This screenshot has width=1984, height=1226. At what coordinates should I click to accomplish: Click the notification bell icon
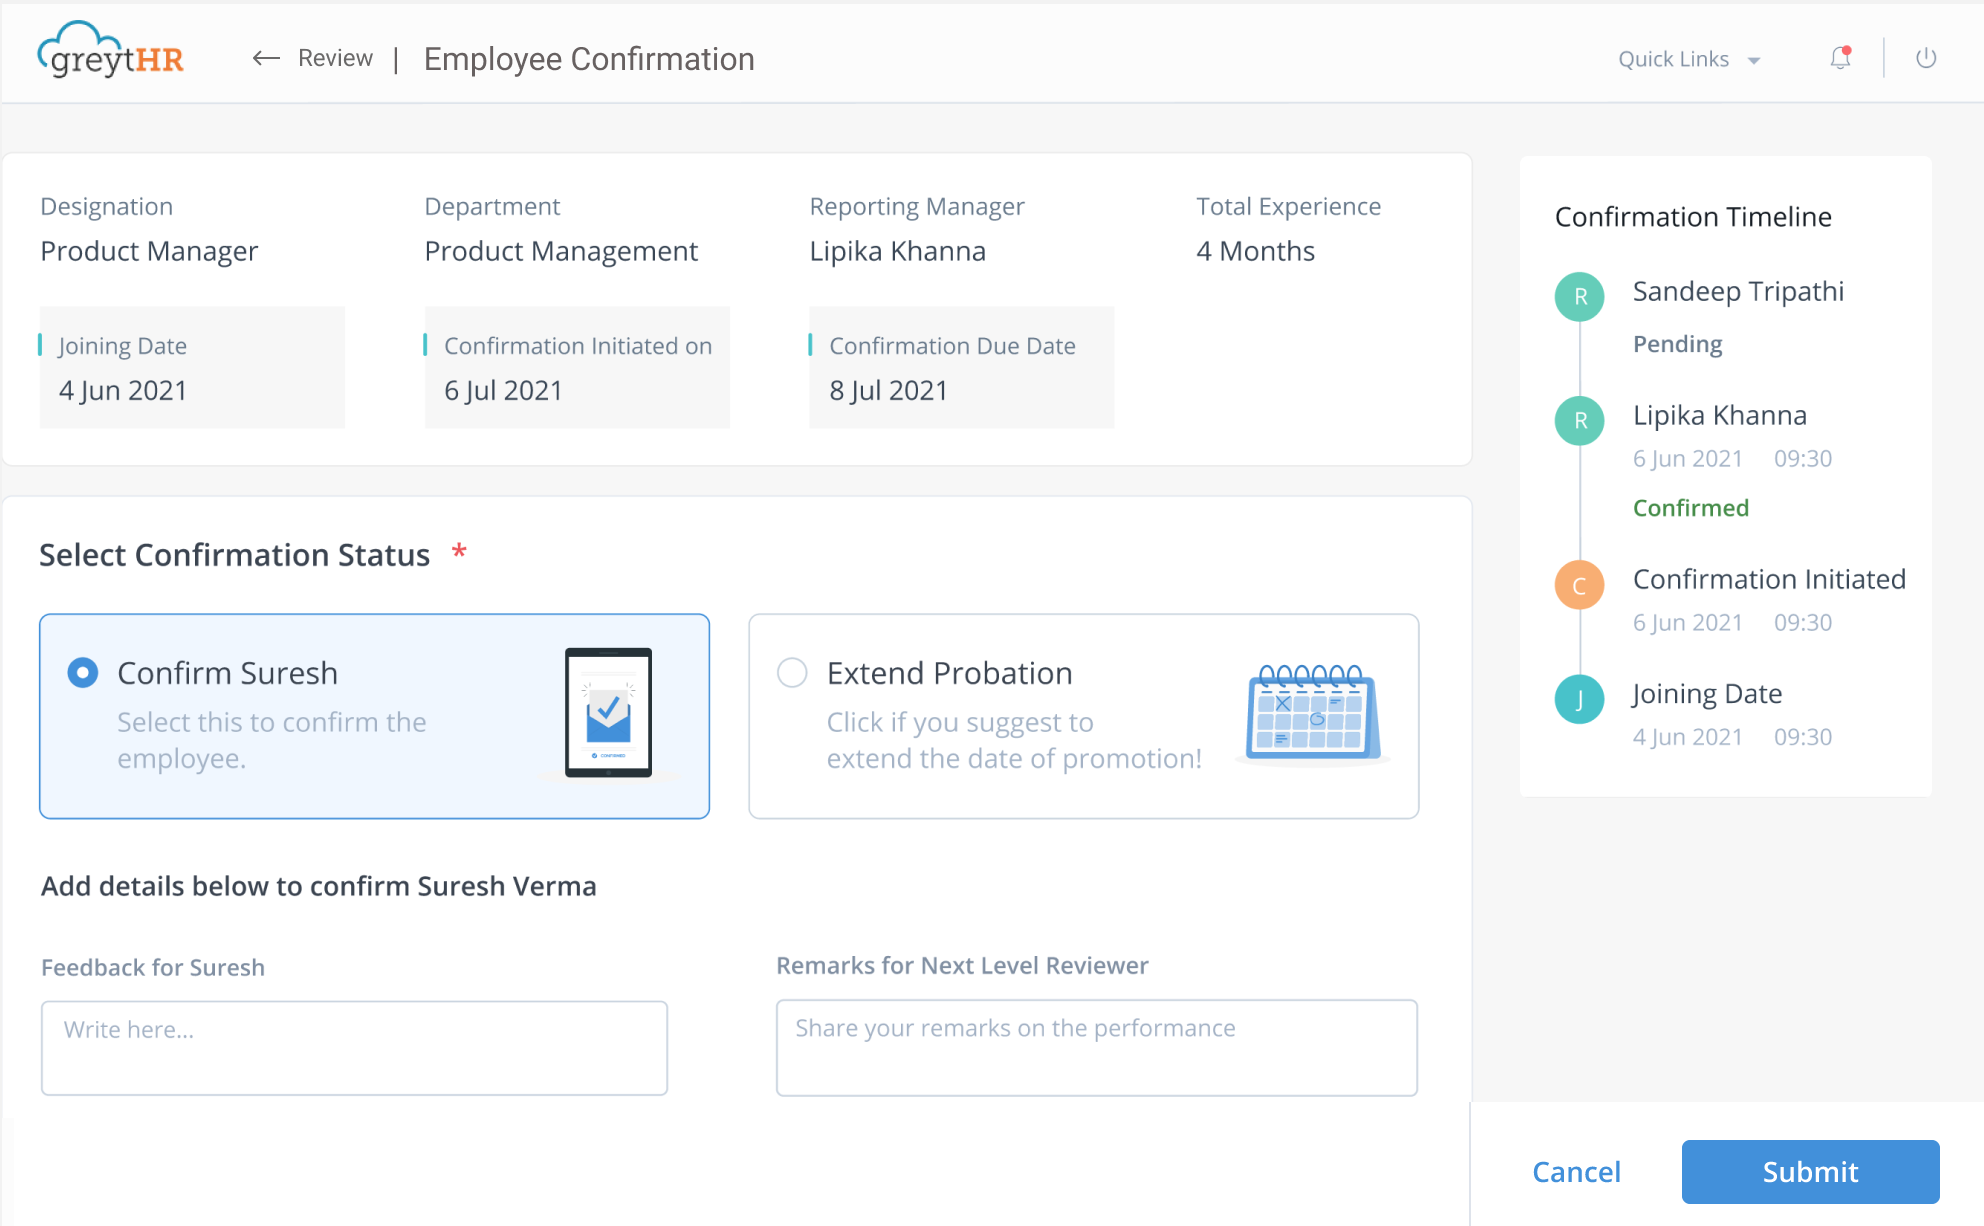point(1839,58)
